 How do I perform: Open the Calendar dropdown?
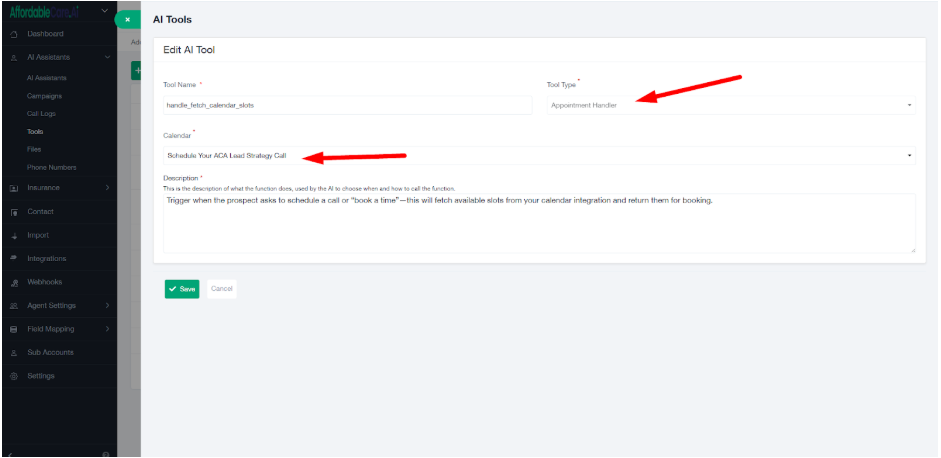tap(539, 155)
